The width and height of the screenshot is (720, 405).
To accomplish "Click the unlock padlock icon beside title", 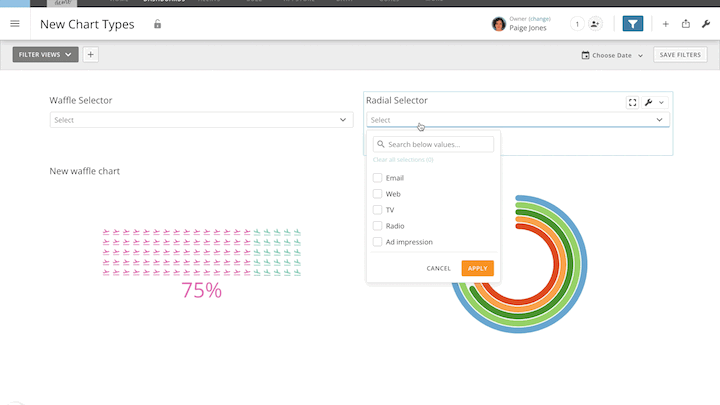I will tap(157, 24).
